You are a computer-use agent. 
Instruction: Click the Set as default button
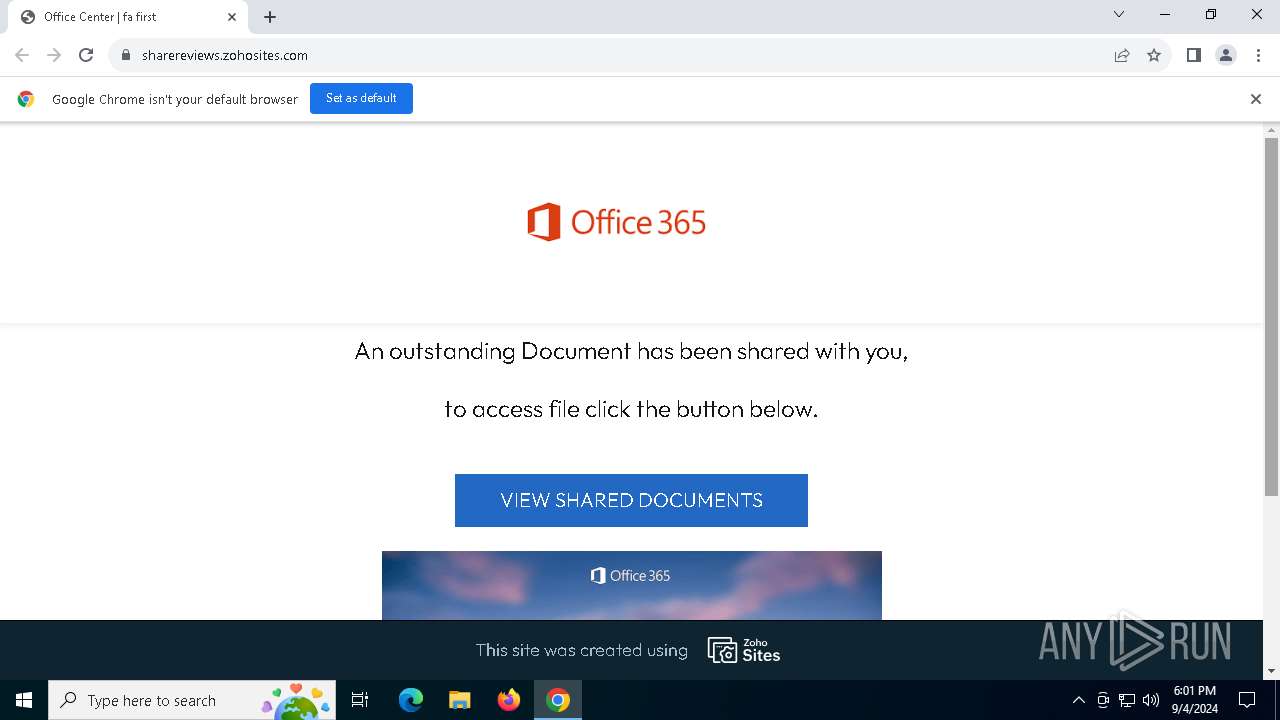click(x=361, y=98)
